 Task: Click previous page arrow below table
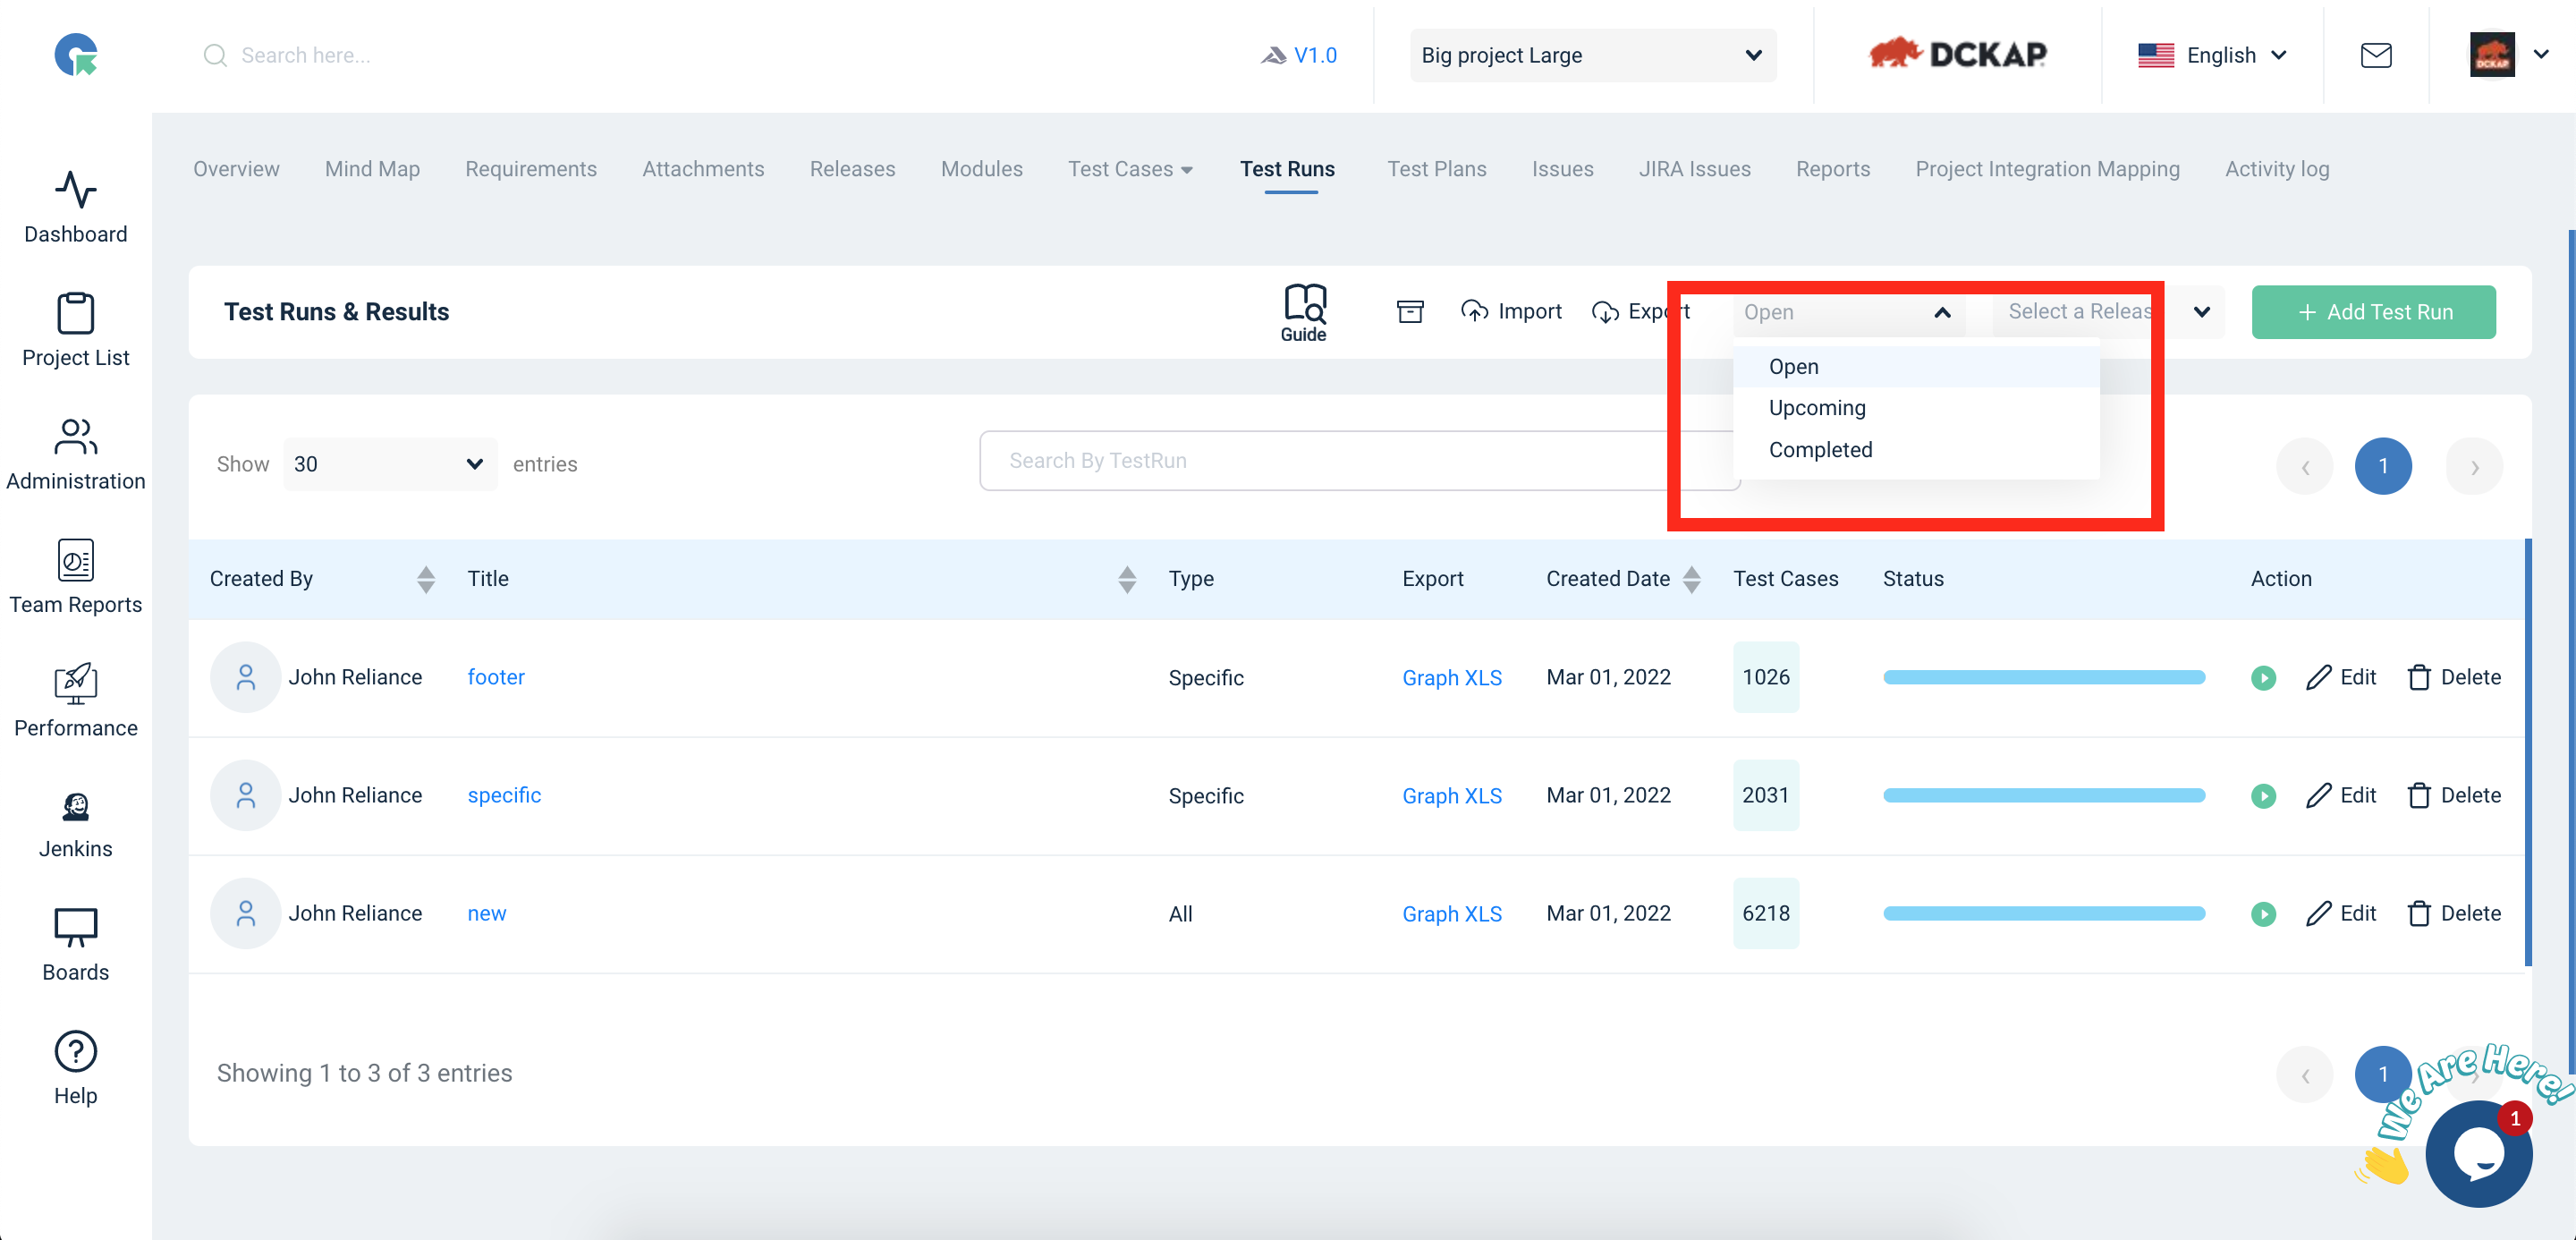pos(2304,1075)
